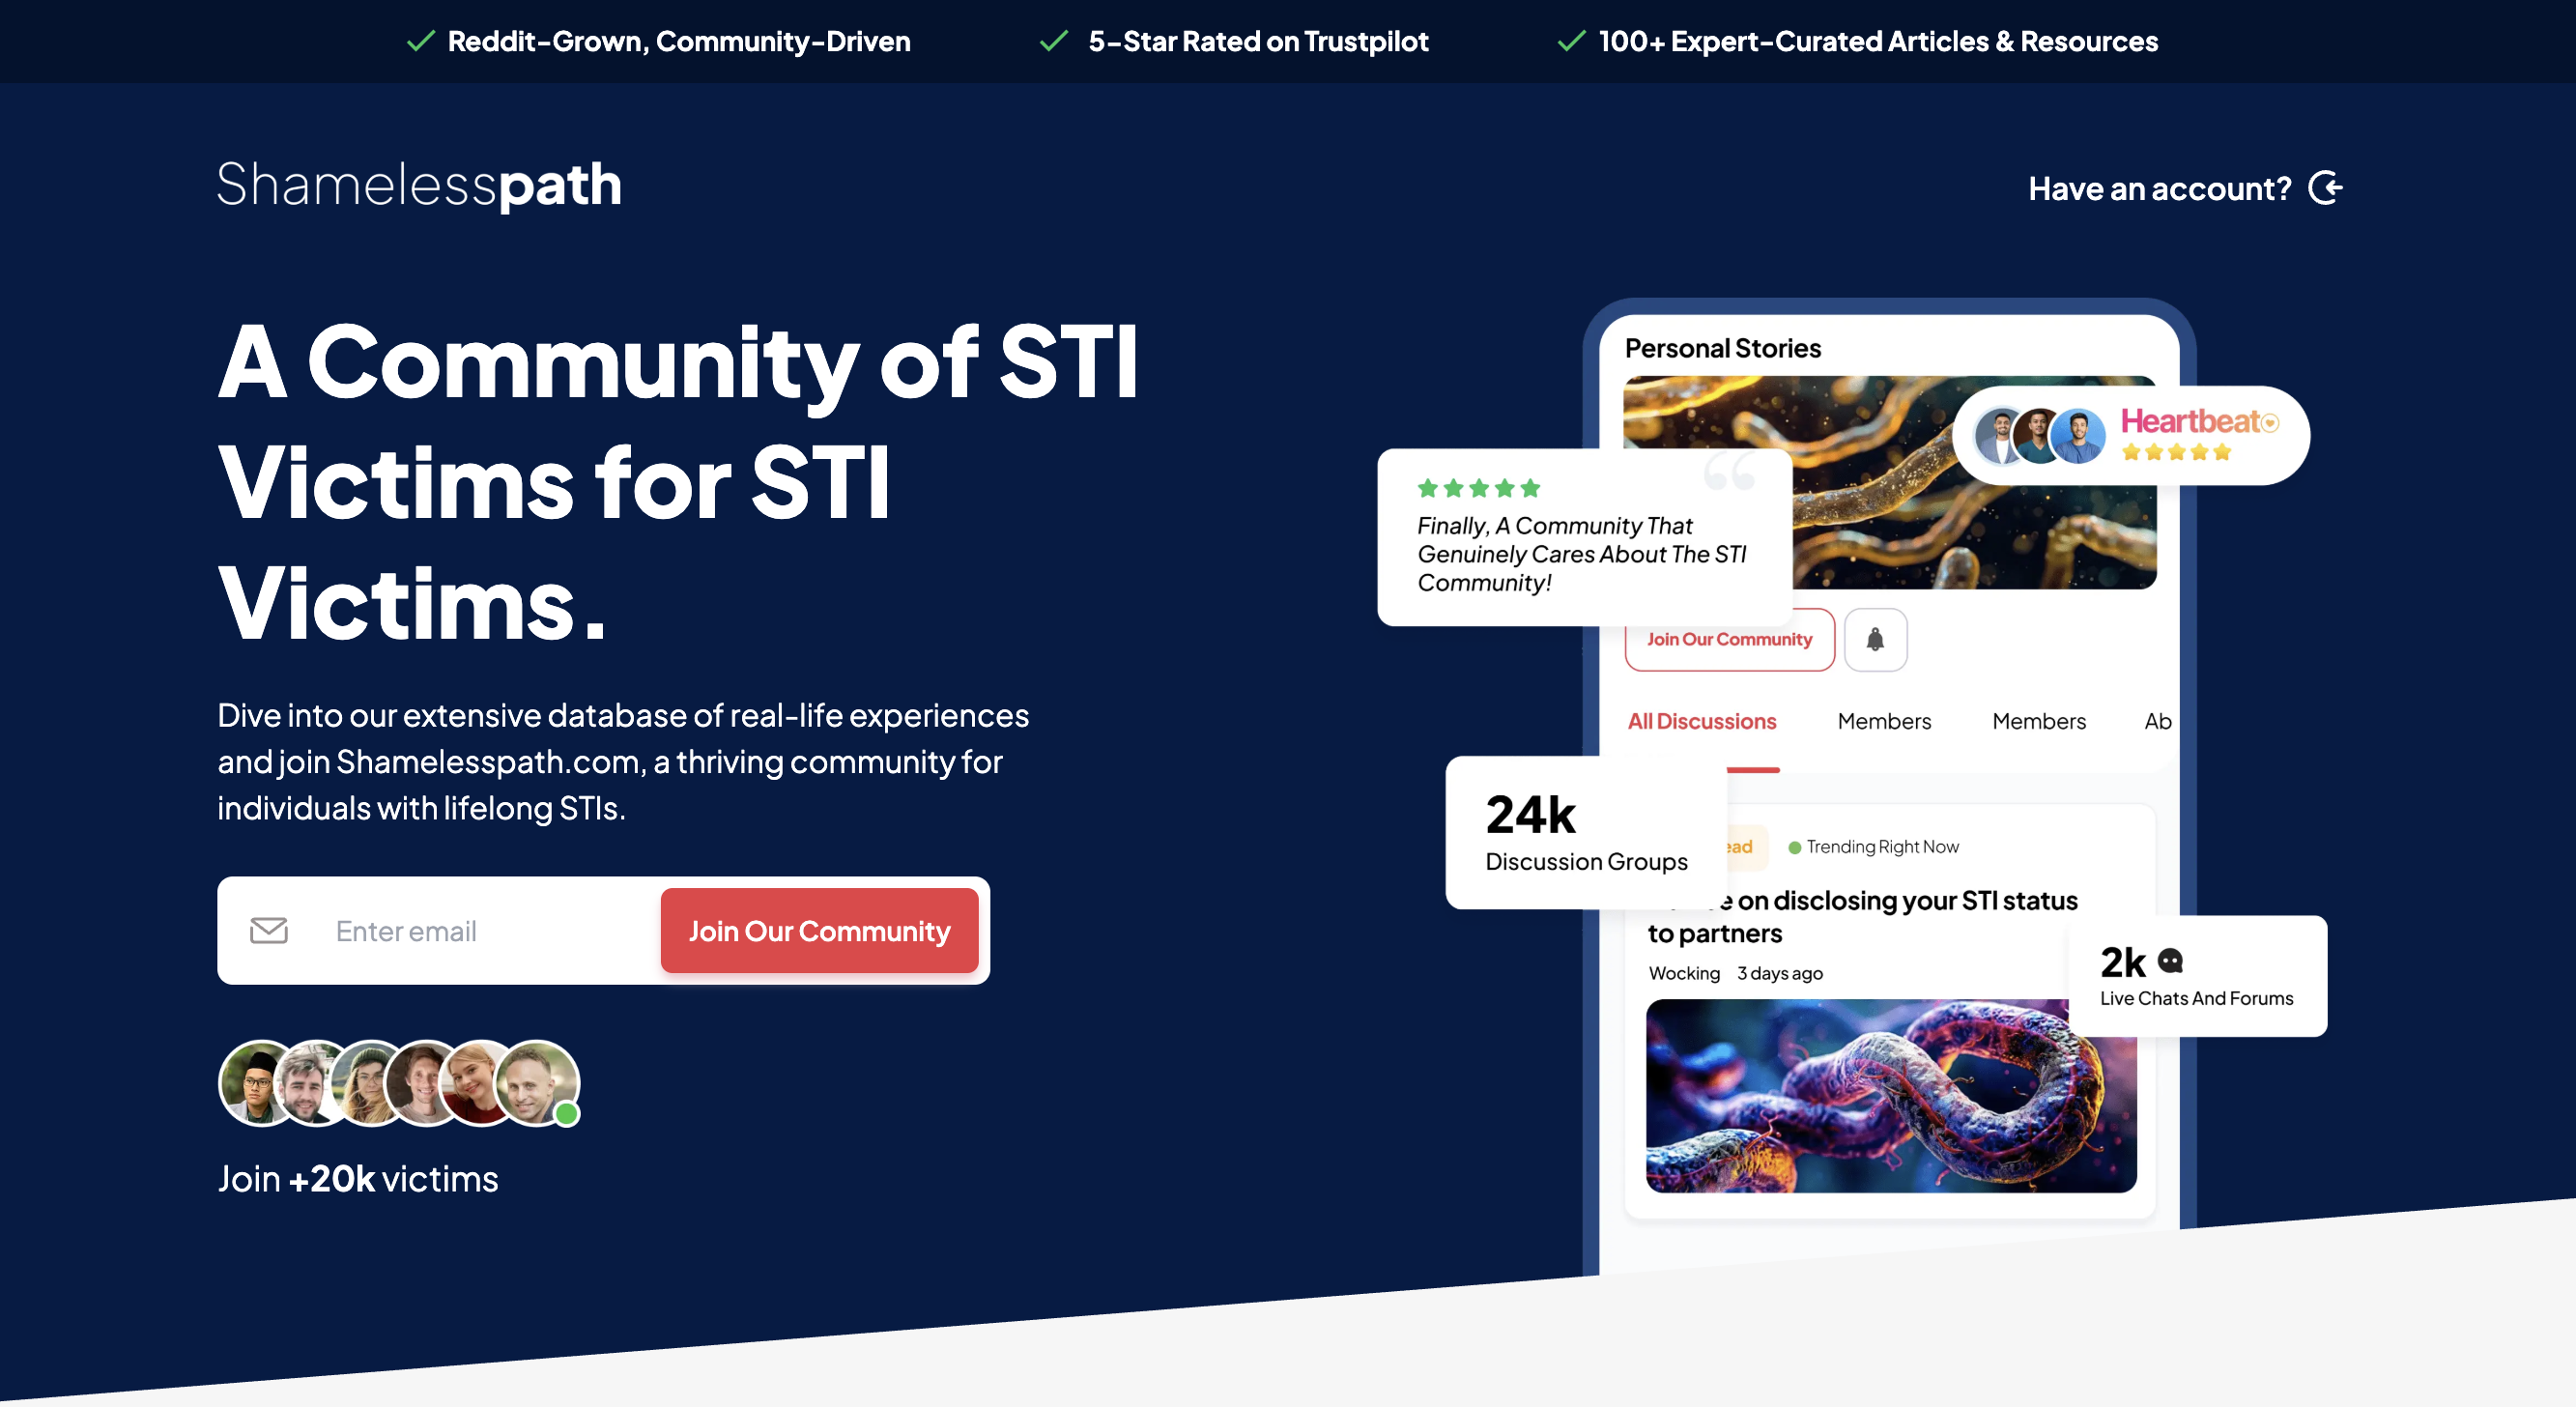2576x1407 pixels.
Task: Open the Have an account? sign-in link
Action: [x=2185, y=188]
